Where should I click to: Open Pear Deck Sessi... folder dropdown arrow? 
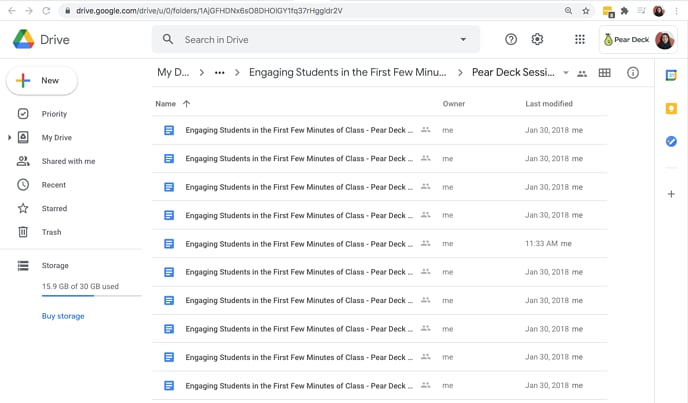[566, 73]
